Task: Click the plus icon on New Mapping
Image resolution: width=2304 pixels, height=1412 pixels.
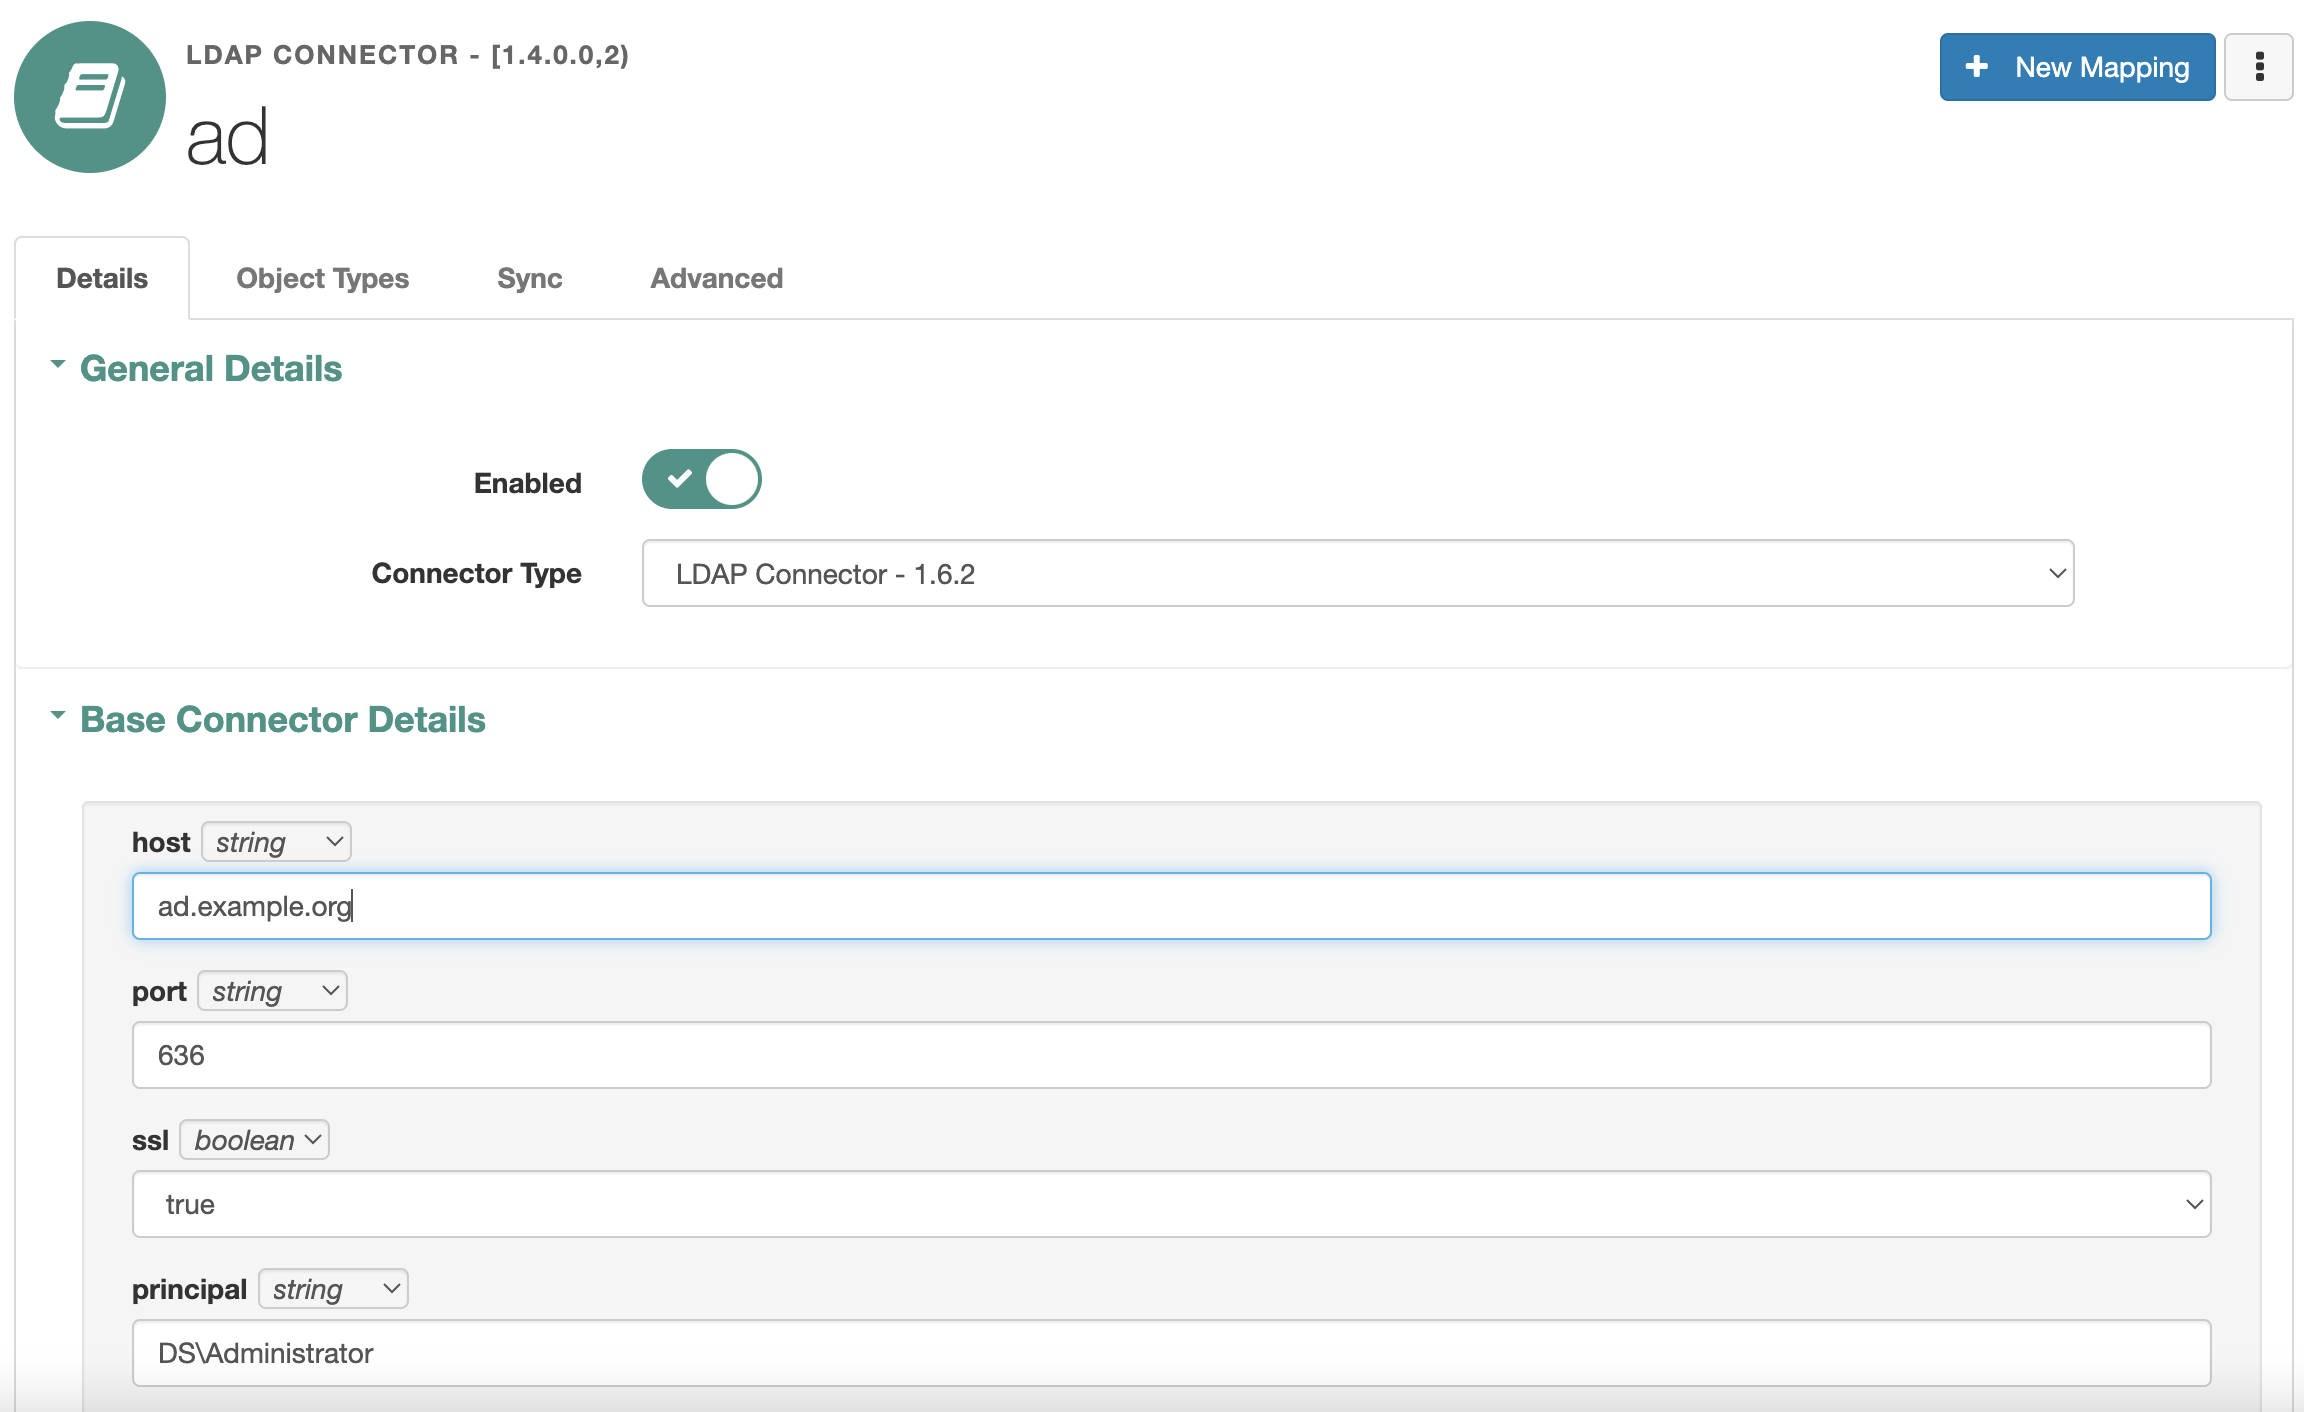Action: click(1976, 67)
